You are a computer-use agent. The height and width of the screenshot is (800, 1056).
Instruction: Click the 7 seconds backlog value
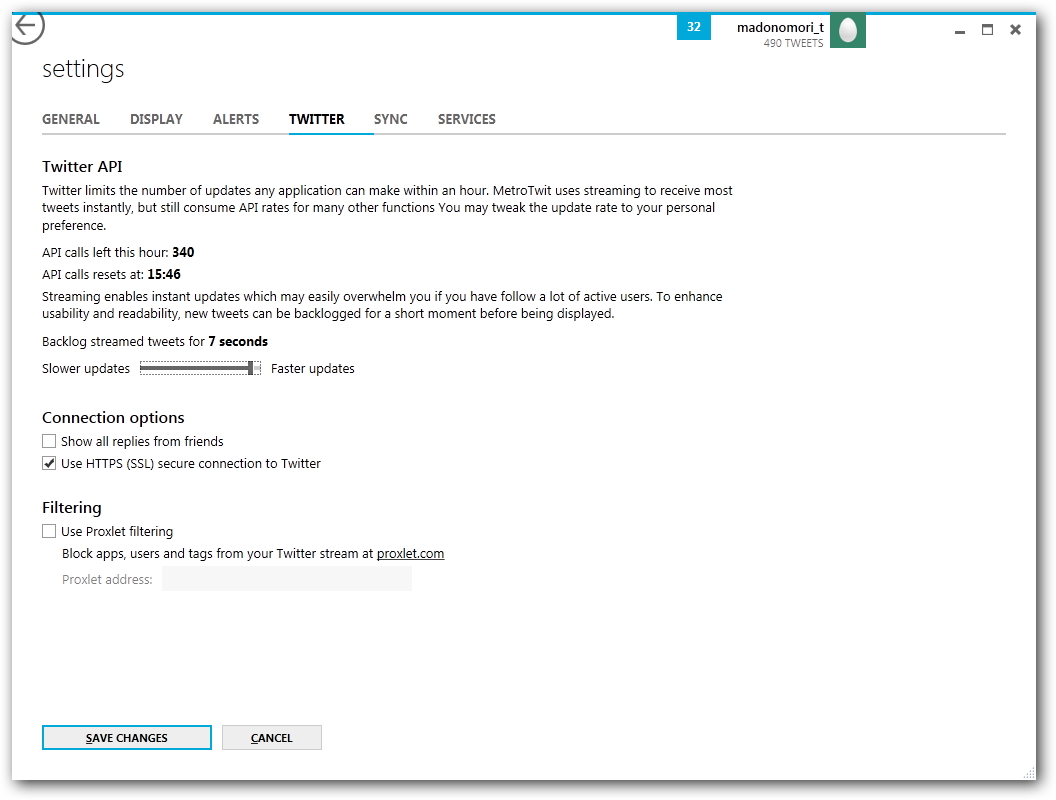[238, 341]
